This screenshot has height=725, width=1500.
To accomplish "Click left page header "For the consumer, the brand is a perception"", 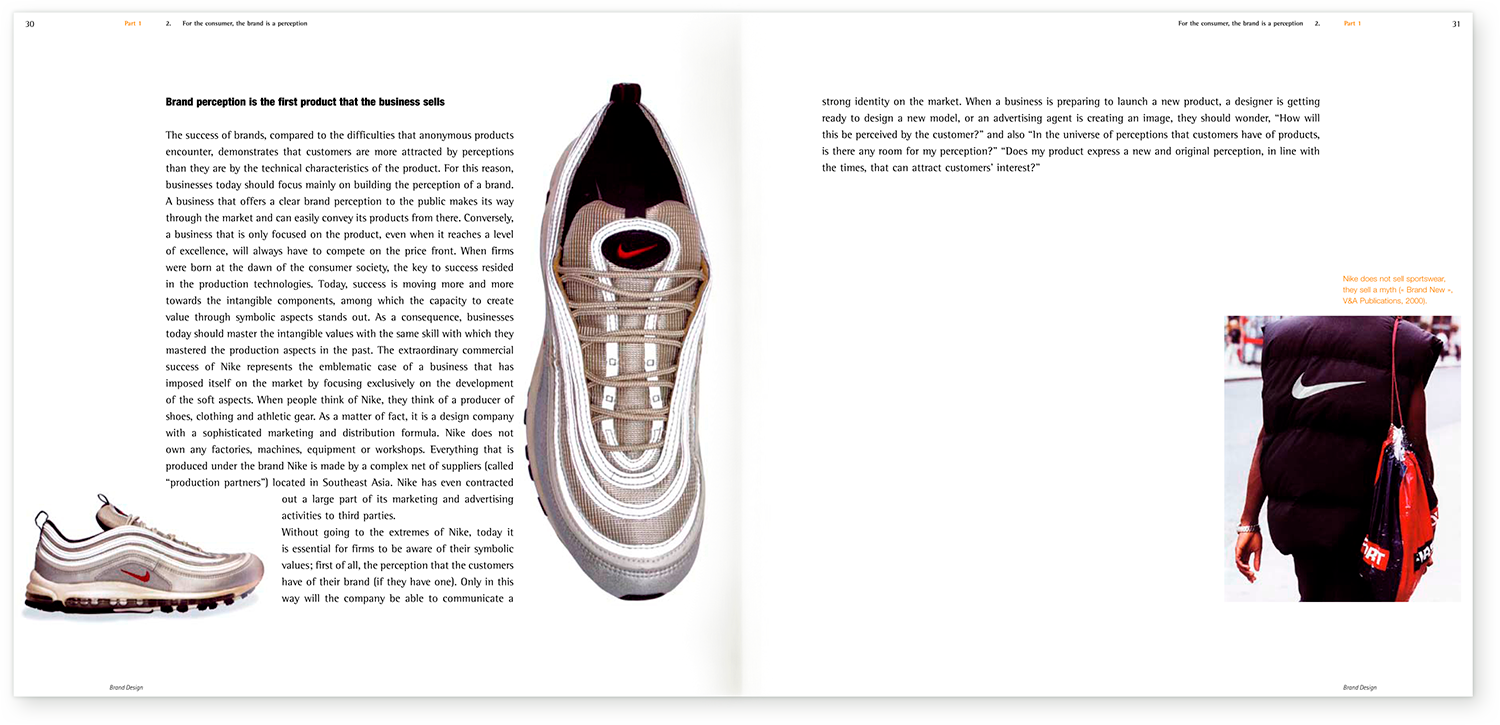I will (244, 23).
